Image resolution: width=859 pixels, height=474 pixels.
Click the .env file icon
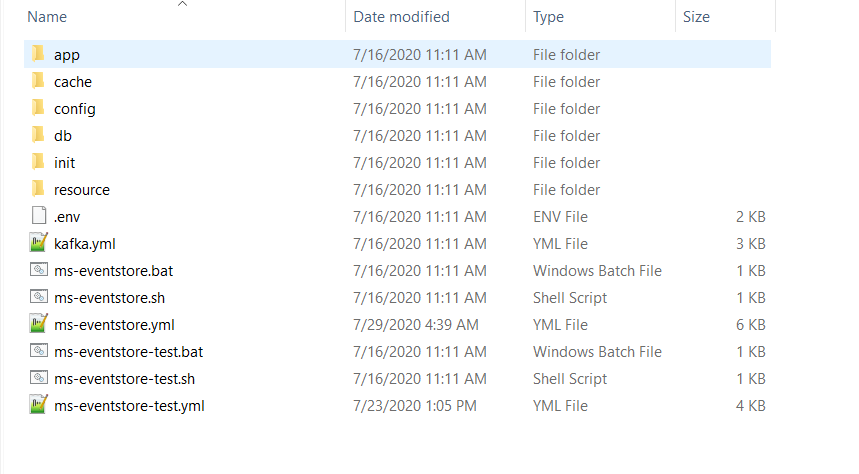[39, 216]
